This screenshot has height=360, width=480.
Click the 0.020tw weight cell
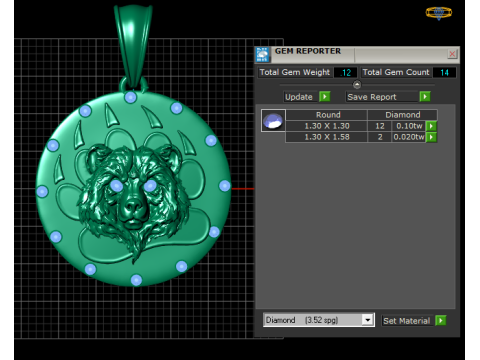click(409, 137)
